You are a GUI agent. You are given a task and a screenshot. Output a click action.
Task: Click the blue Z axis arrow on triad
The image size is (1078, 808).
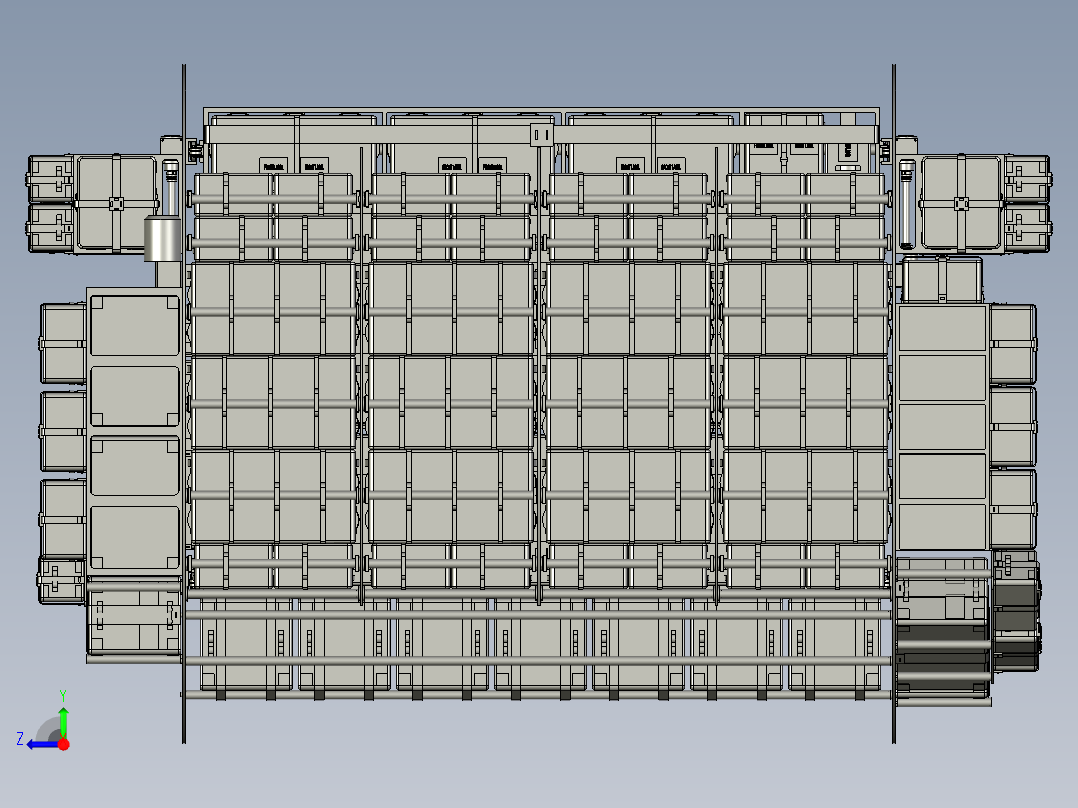click(41, 744)
